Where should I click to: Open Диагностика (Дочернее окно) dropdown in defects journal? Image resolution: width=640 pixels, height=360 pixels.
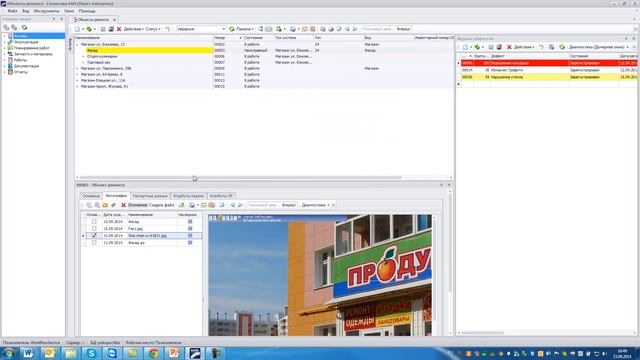coord(599,47)
